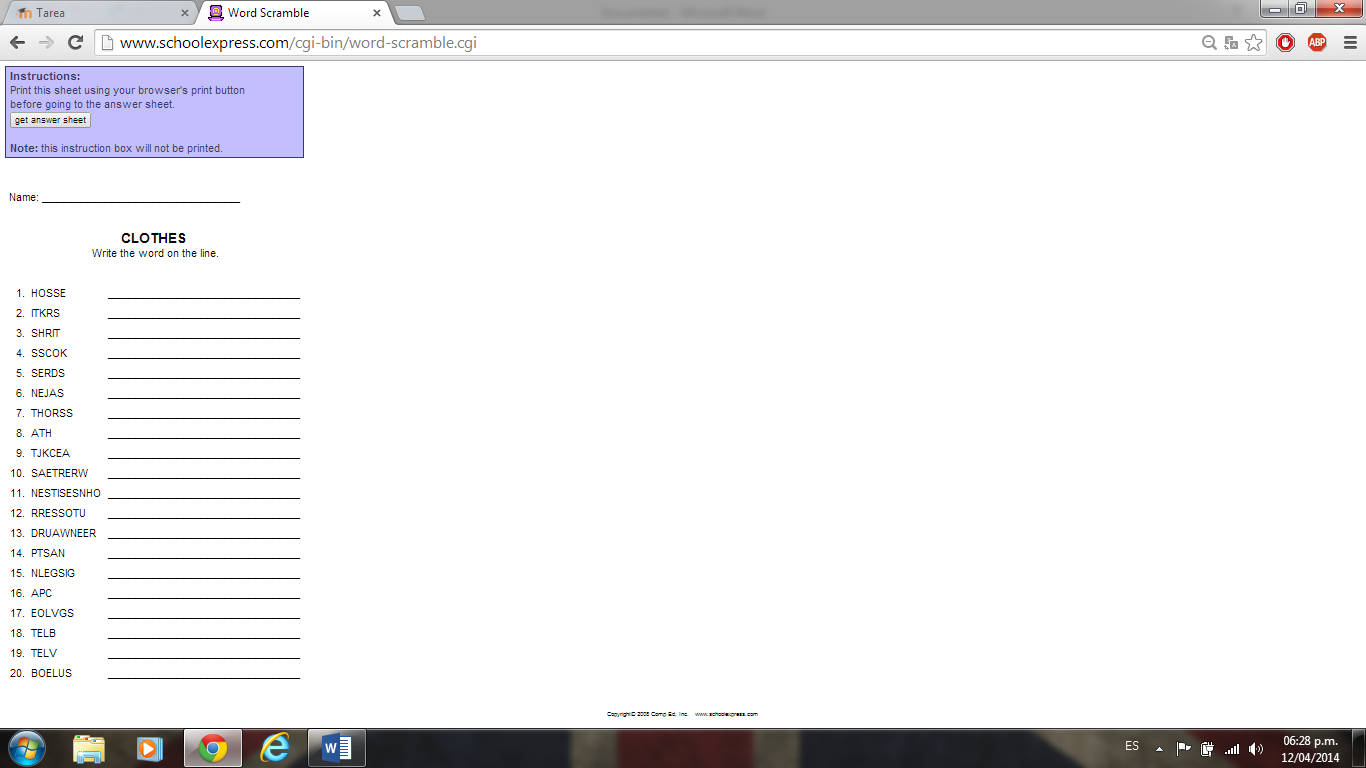Image resolution: width=1366 pixels, height=768 pixels.
Task: Click the get answer sheet button
Action: coord(50,120)
